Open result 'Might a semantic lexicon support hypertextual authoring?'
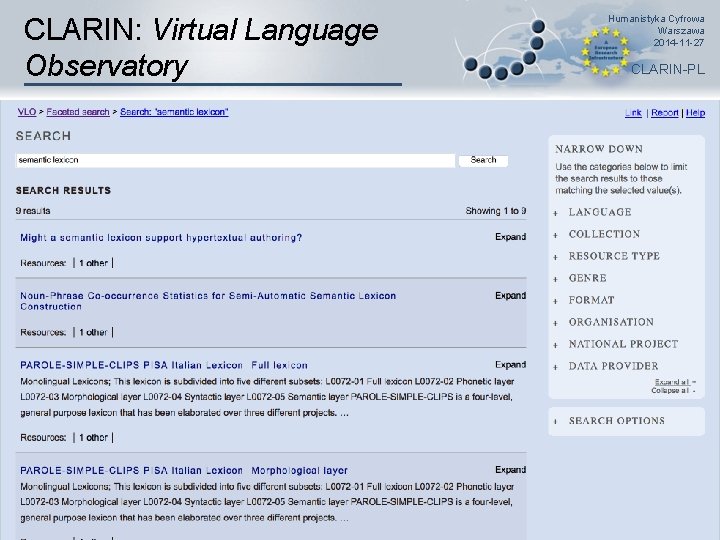This screenshot has width=720, height=540. (161, 238)
